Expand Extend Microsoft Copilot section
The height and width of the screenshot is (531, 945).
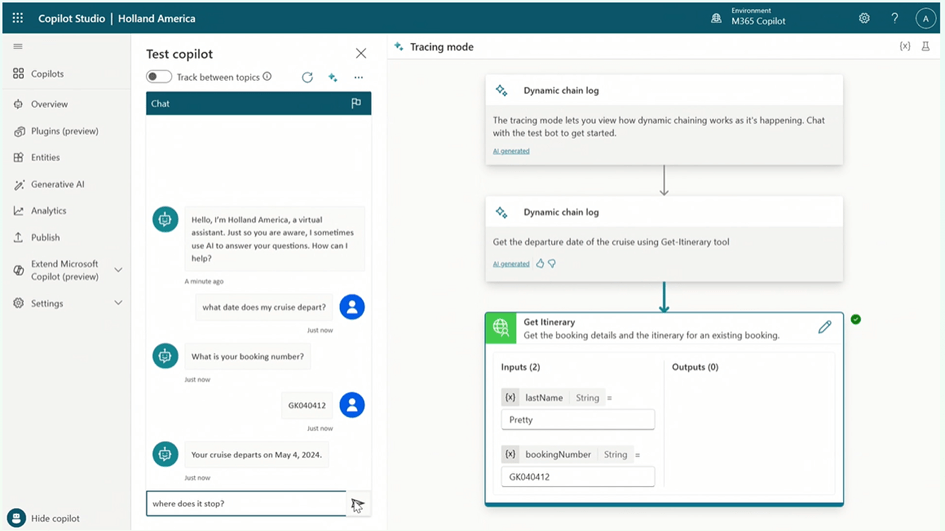(118, 270)
